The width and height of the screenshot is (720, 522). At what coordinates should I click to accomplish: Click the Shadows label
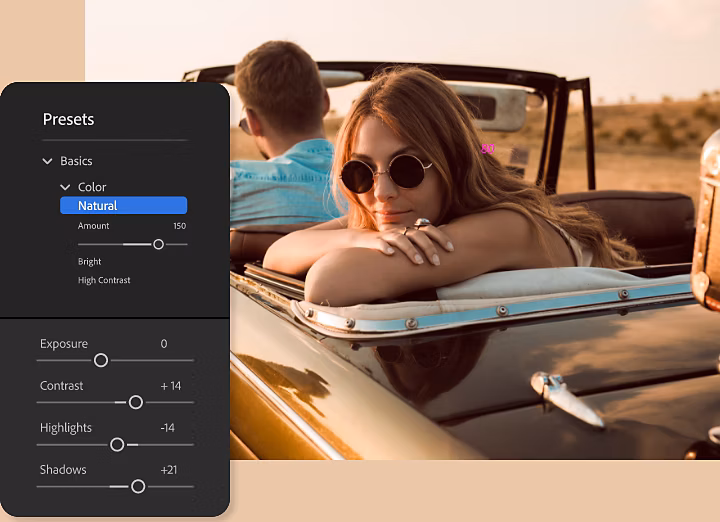click(x=63, y=470)
